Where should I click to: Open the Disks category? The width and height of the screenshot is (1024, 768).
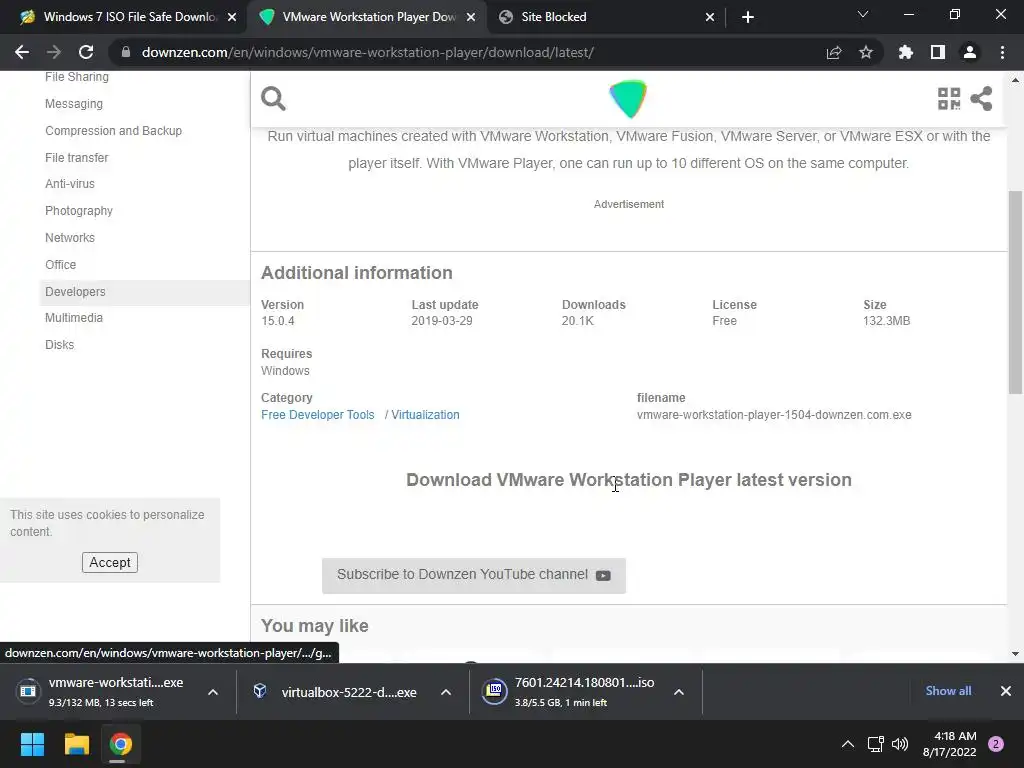pos(59,345)
